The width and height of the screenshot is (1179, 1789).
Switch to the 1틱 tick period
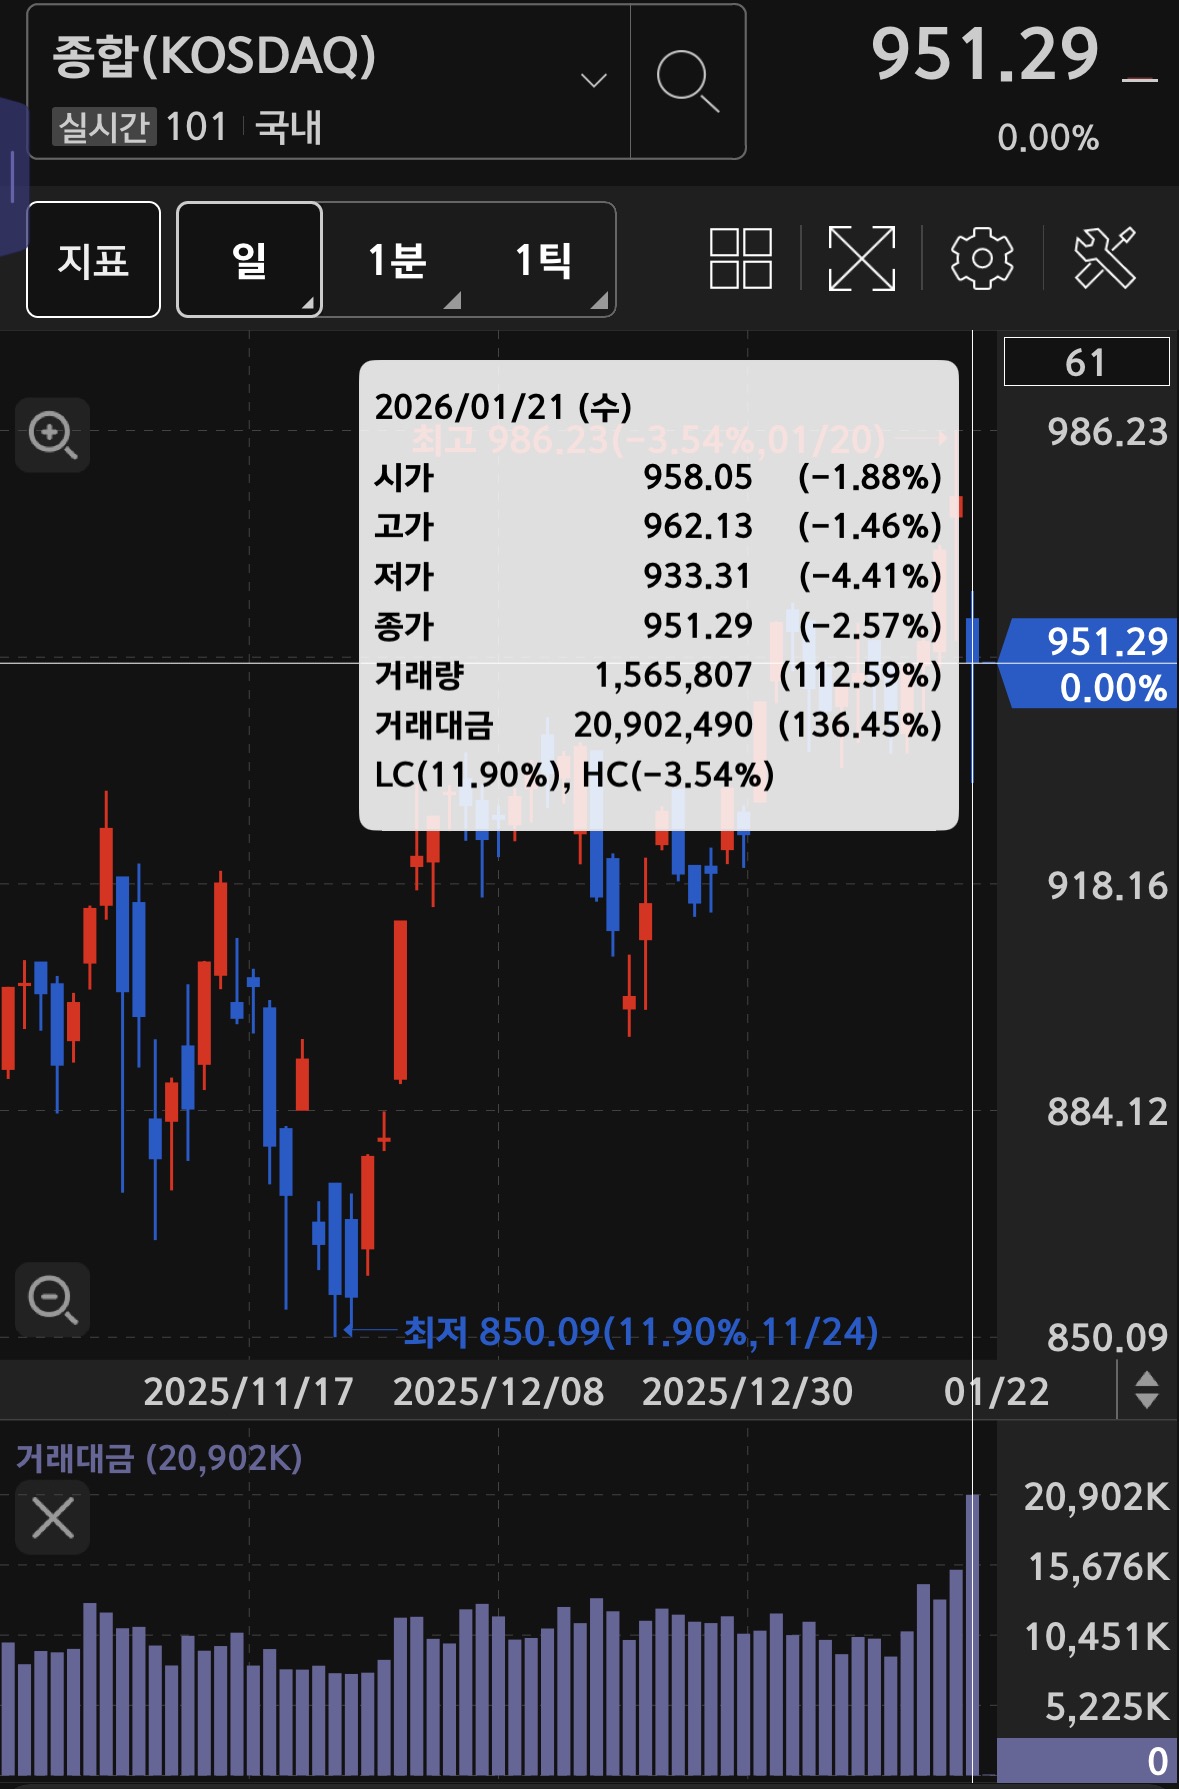tap(543, 260)
